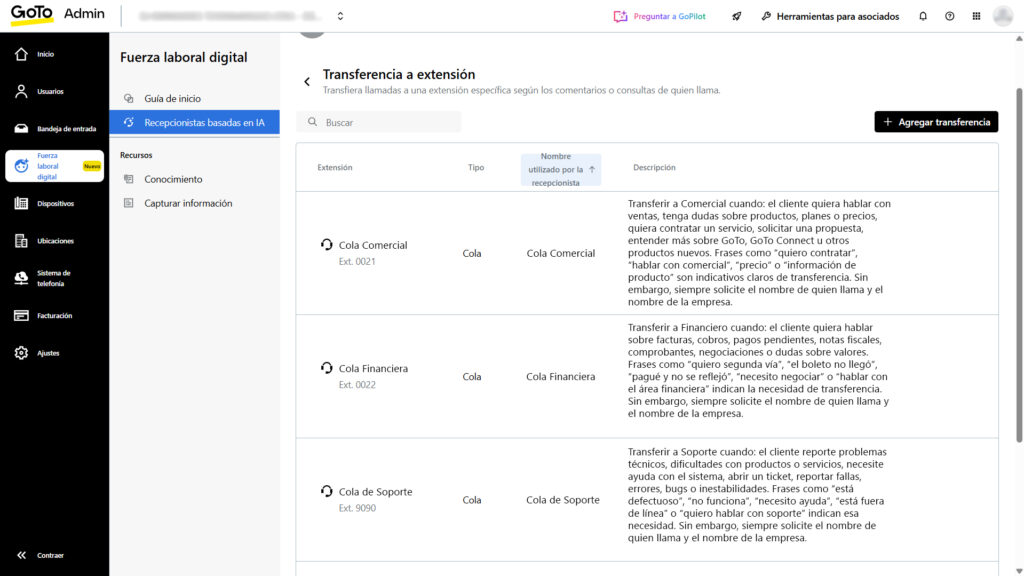The image size is (1024, 576).
Task: Click Agregar transferencia button
Action: pyautogui.click(x=936, y=122)
